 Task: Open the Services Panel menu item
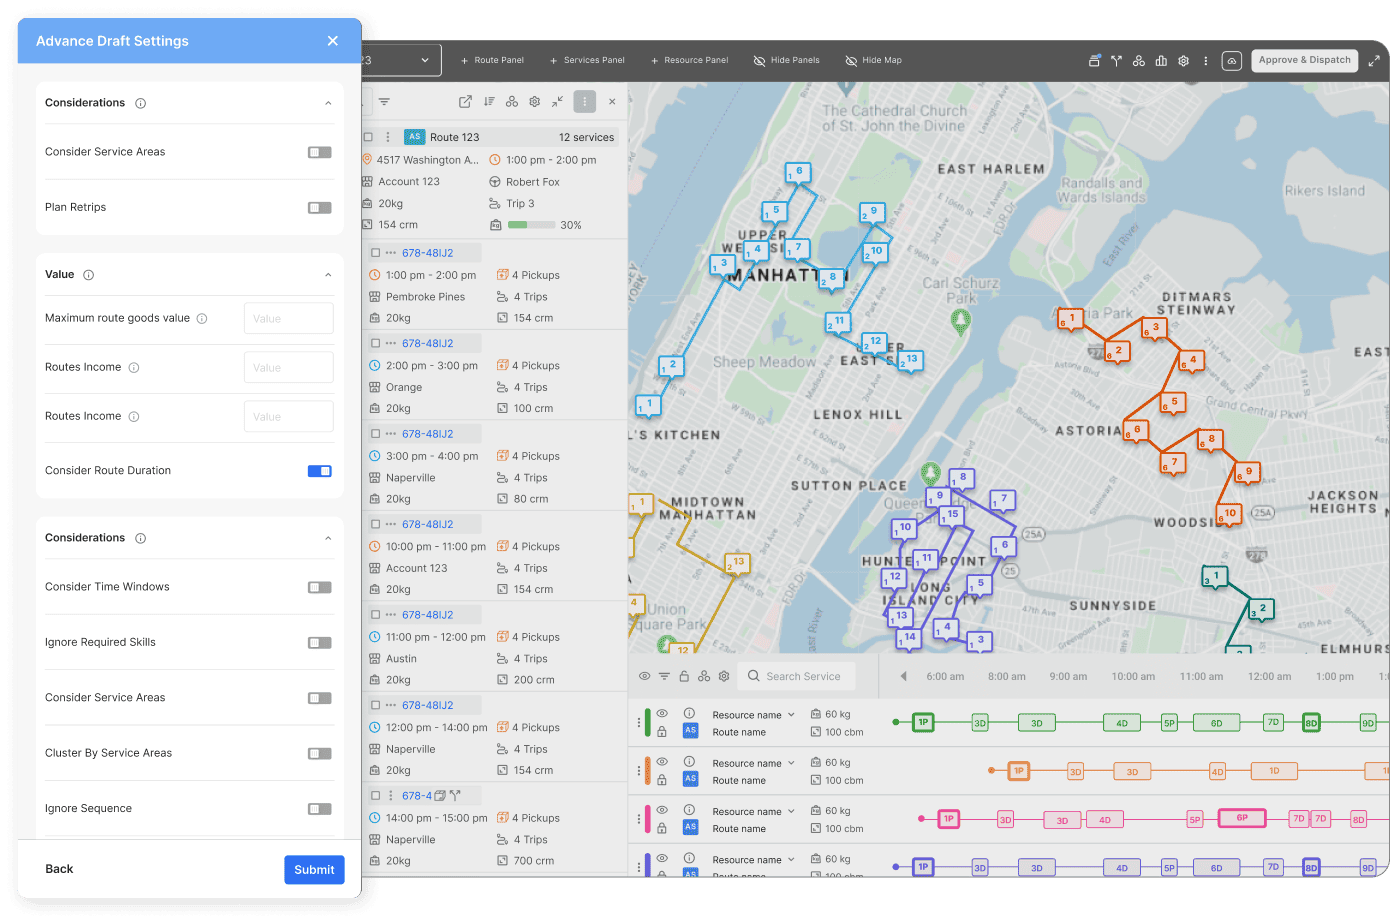click(x=587, y=60)
